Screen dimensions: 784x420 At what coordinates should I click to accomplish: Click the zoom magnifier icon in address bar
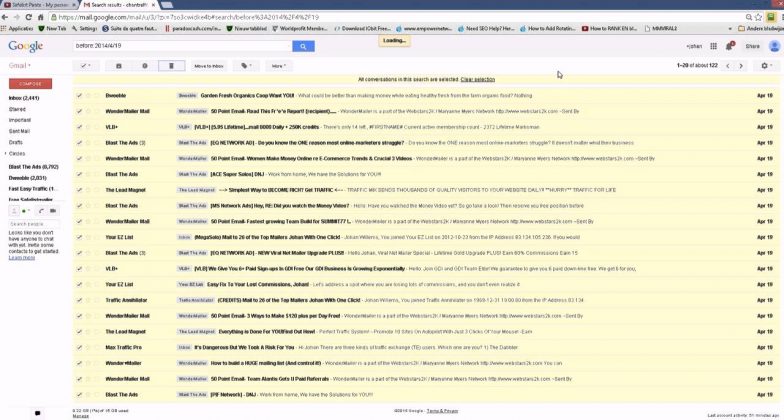coord(748,17)
